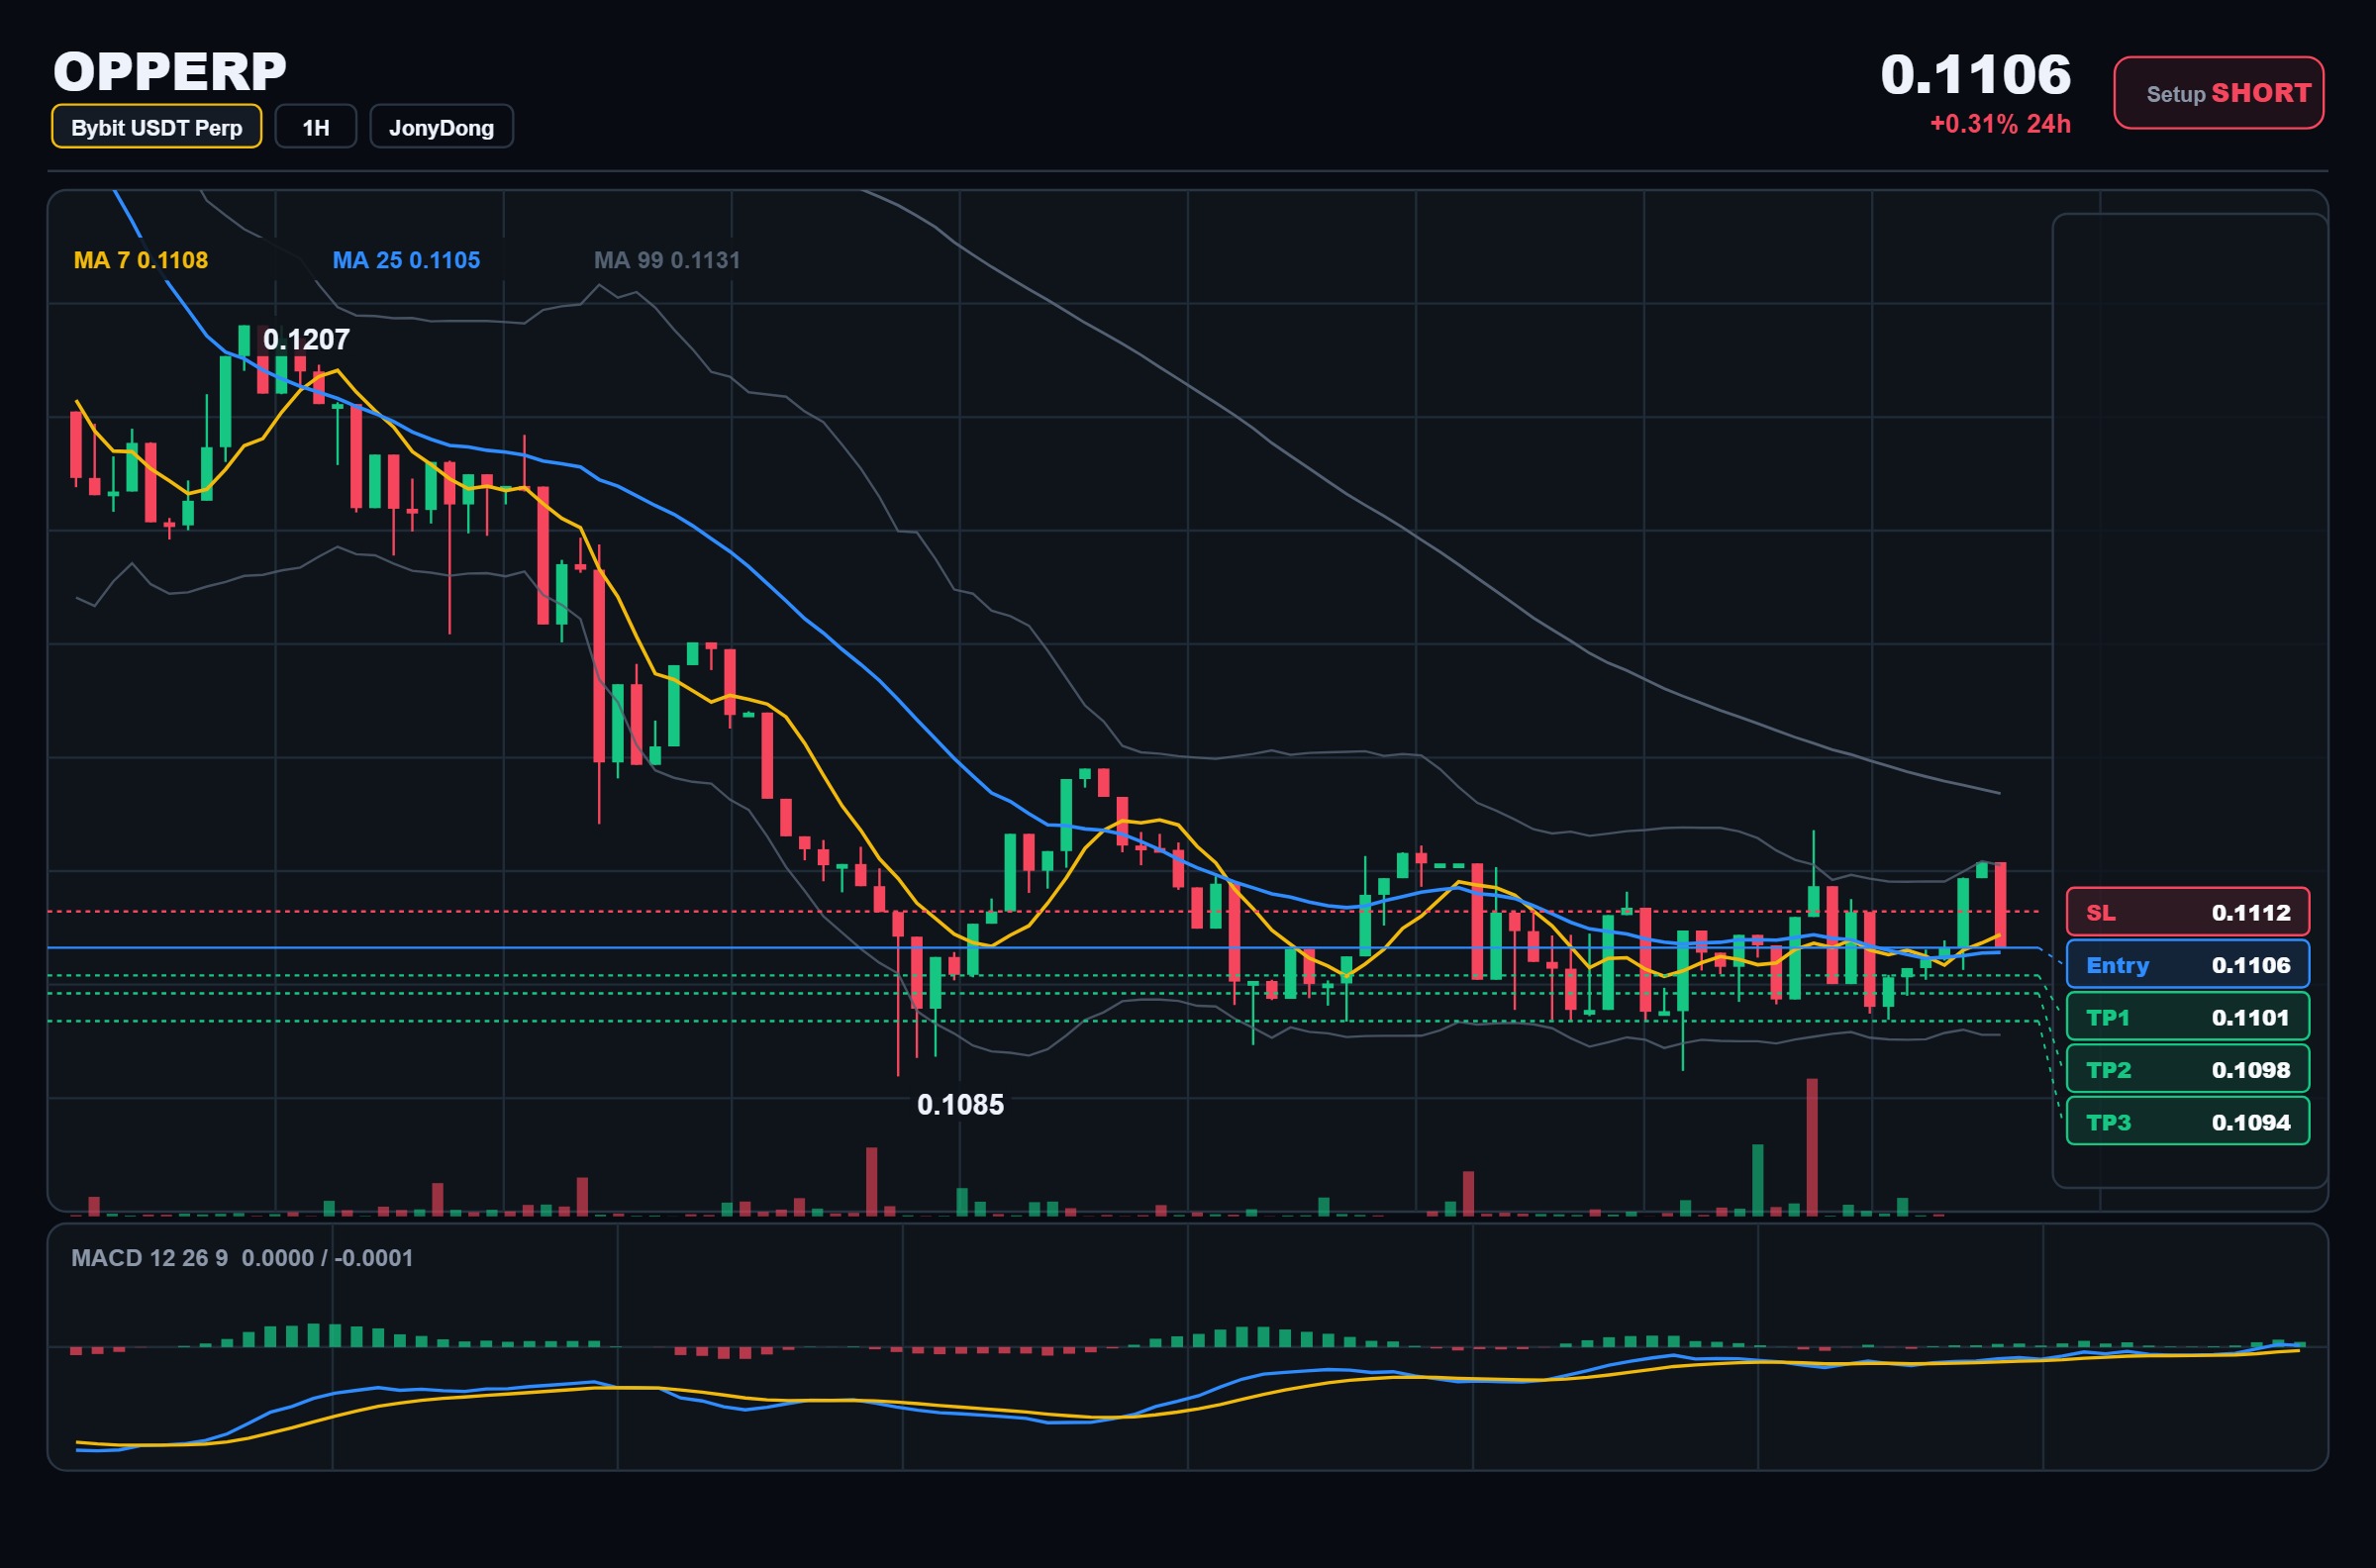2376x1568 pixels.
Task: Click the MA 99 0.1131 legend
Action: tap(667, 260)
